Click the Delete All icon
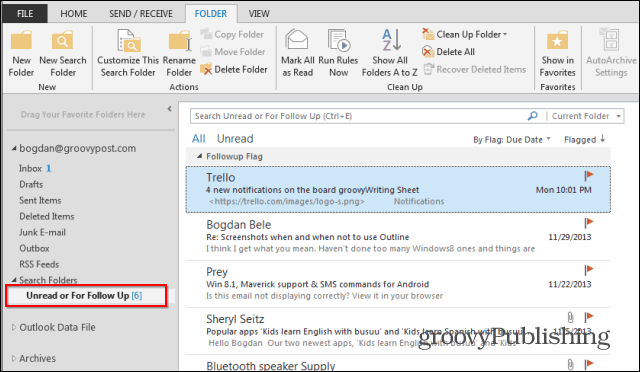This screenshot has width=640, height=372. [x=427, y=52]
